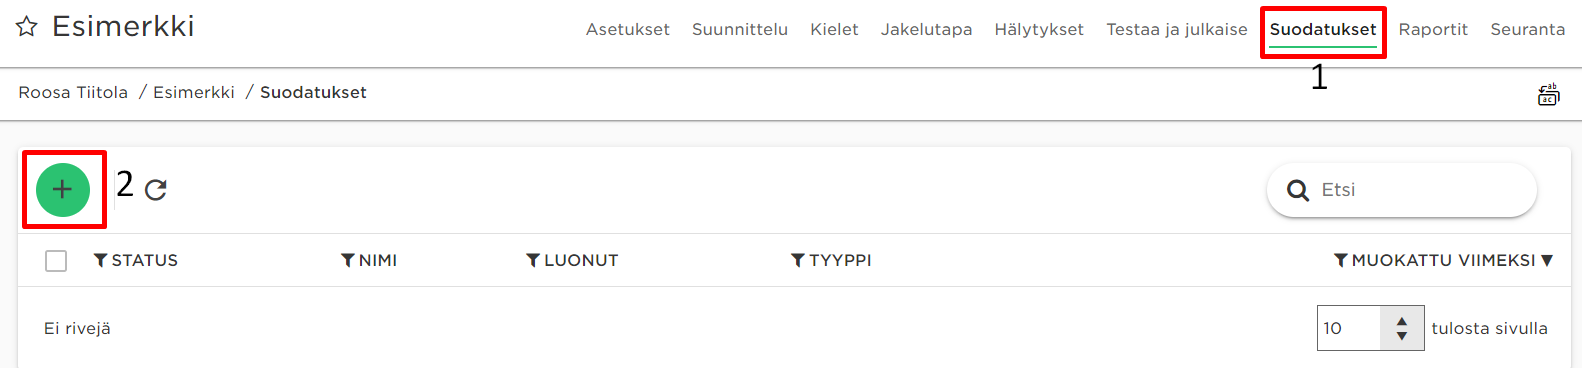
Task: Filter by STATUS column funnel icon
Action: pos(101,260)
